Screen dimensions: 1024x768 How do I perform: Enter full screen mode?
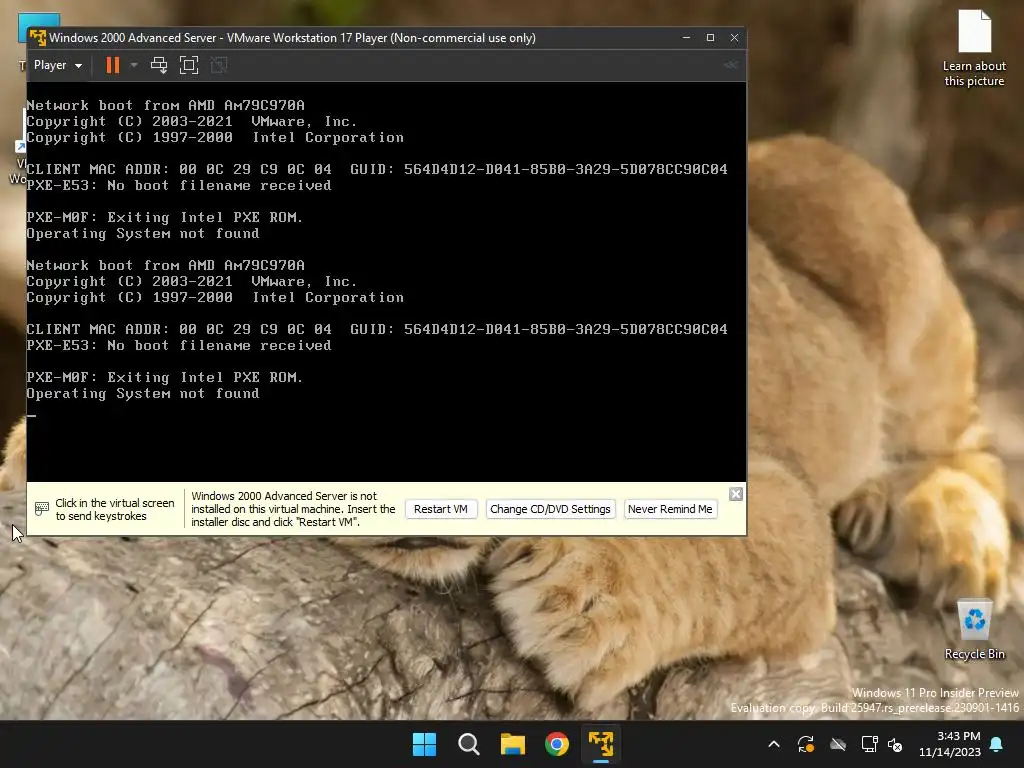pos(189,65)
